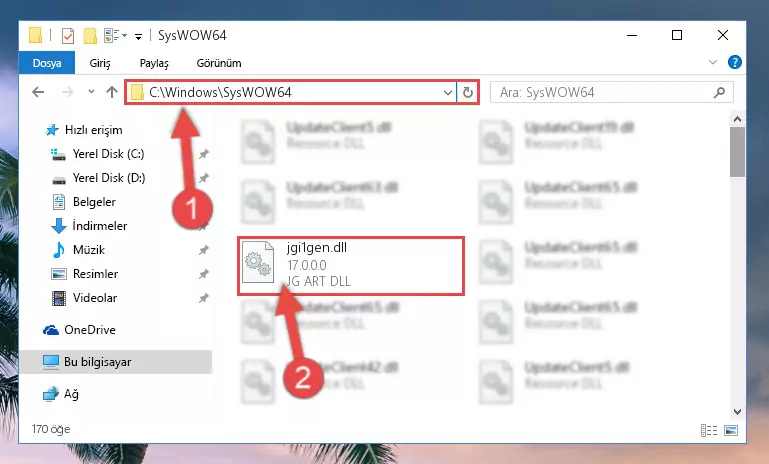The width and height of the screenshot is (769, 464).
Task: Expand the ribbon with chevron
Action: (713, 62)
